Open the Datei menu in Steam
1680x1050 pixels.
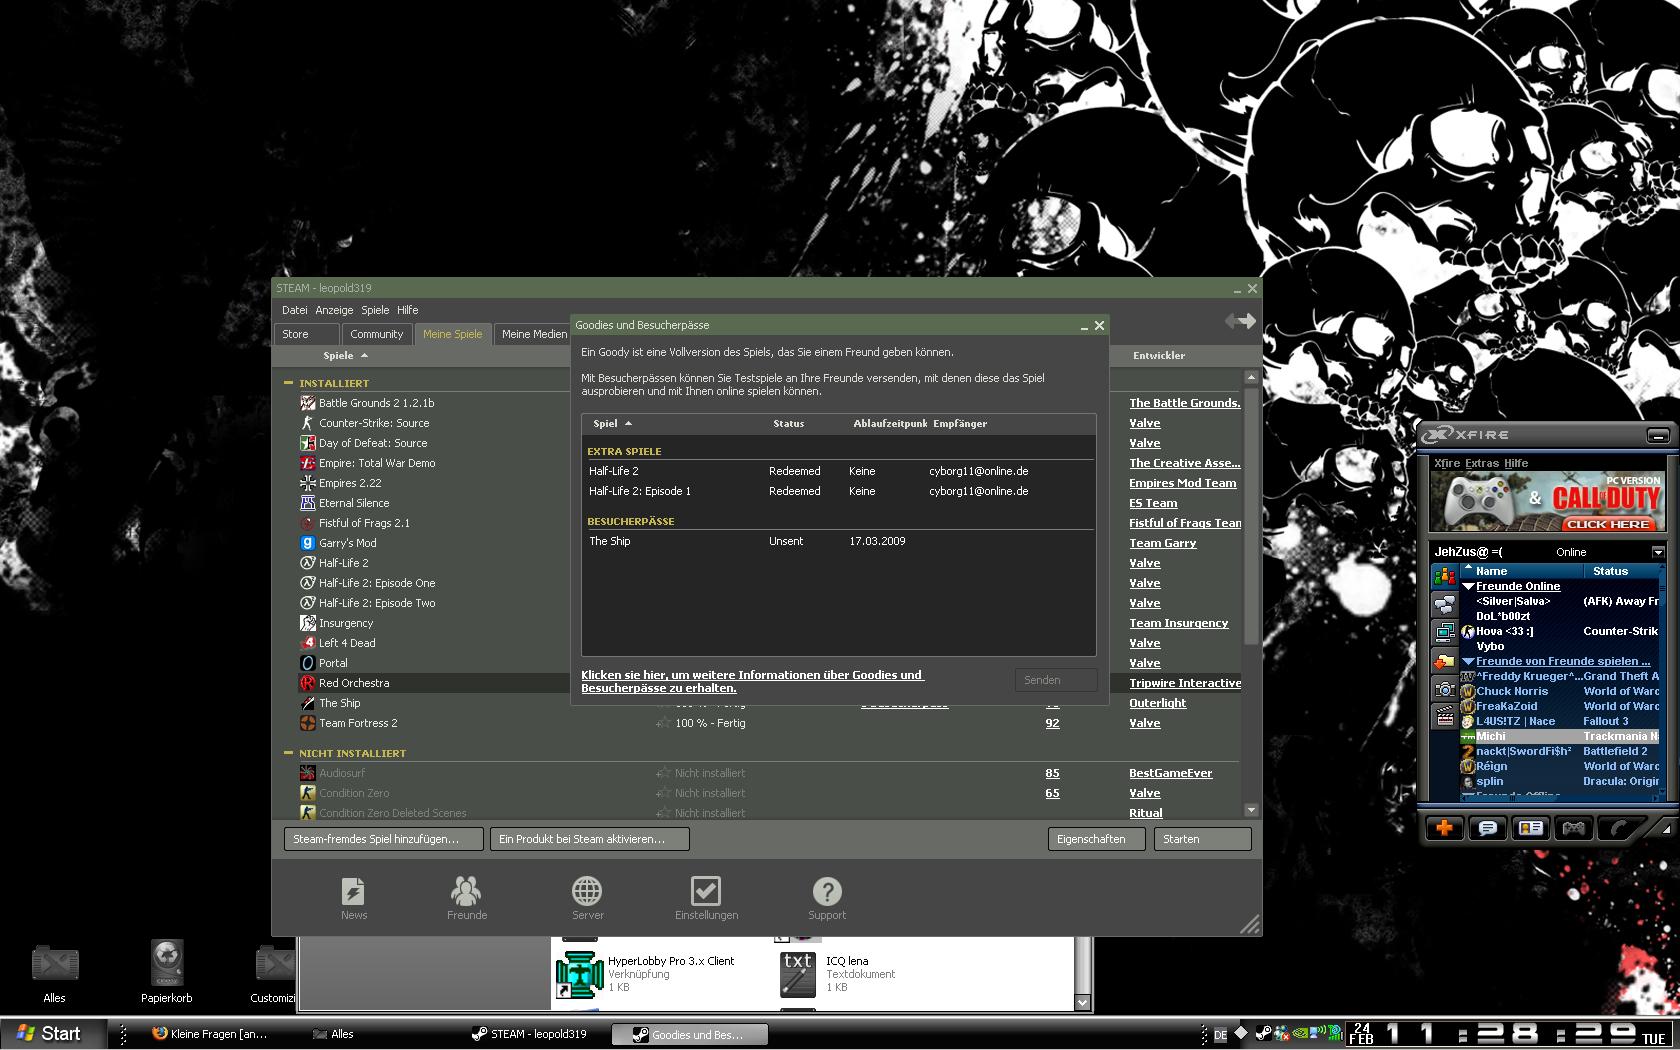[294, 310]
